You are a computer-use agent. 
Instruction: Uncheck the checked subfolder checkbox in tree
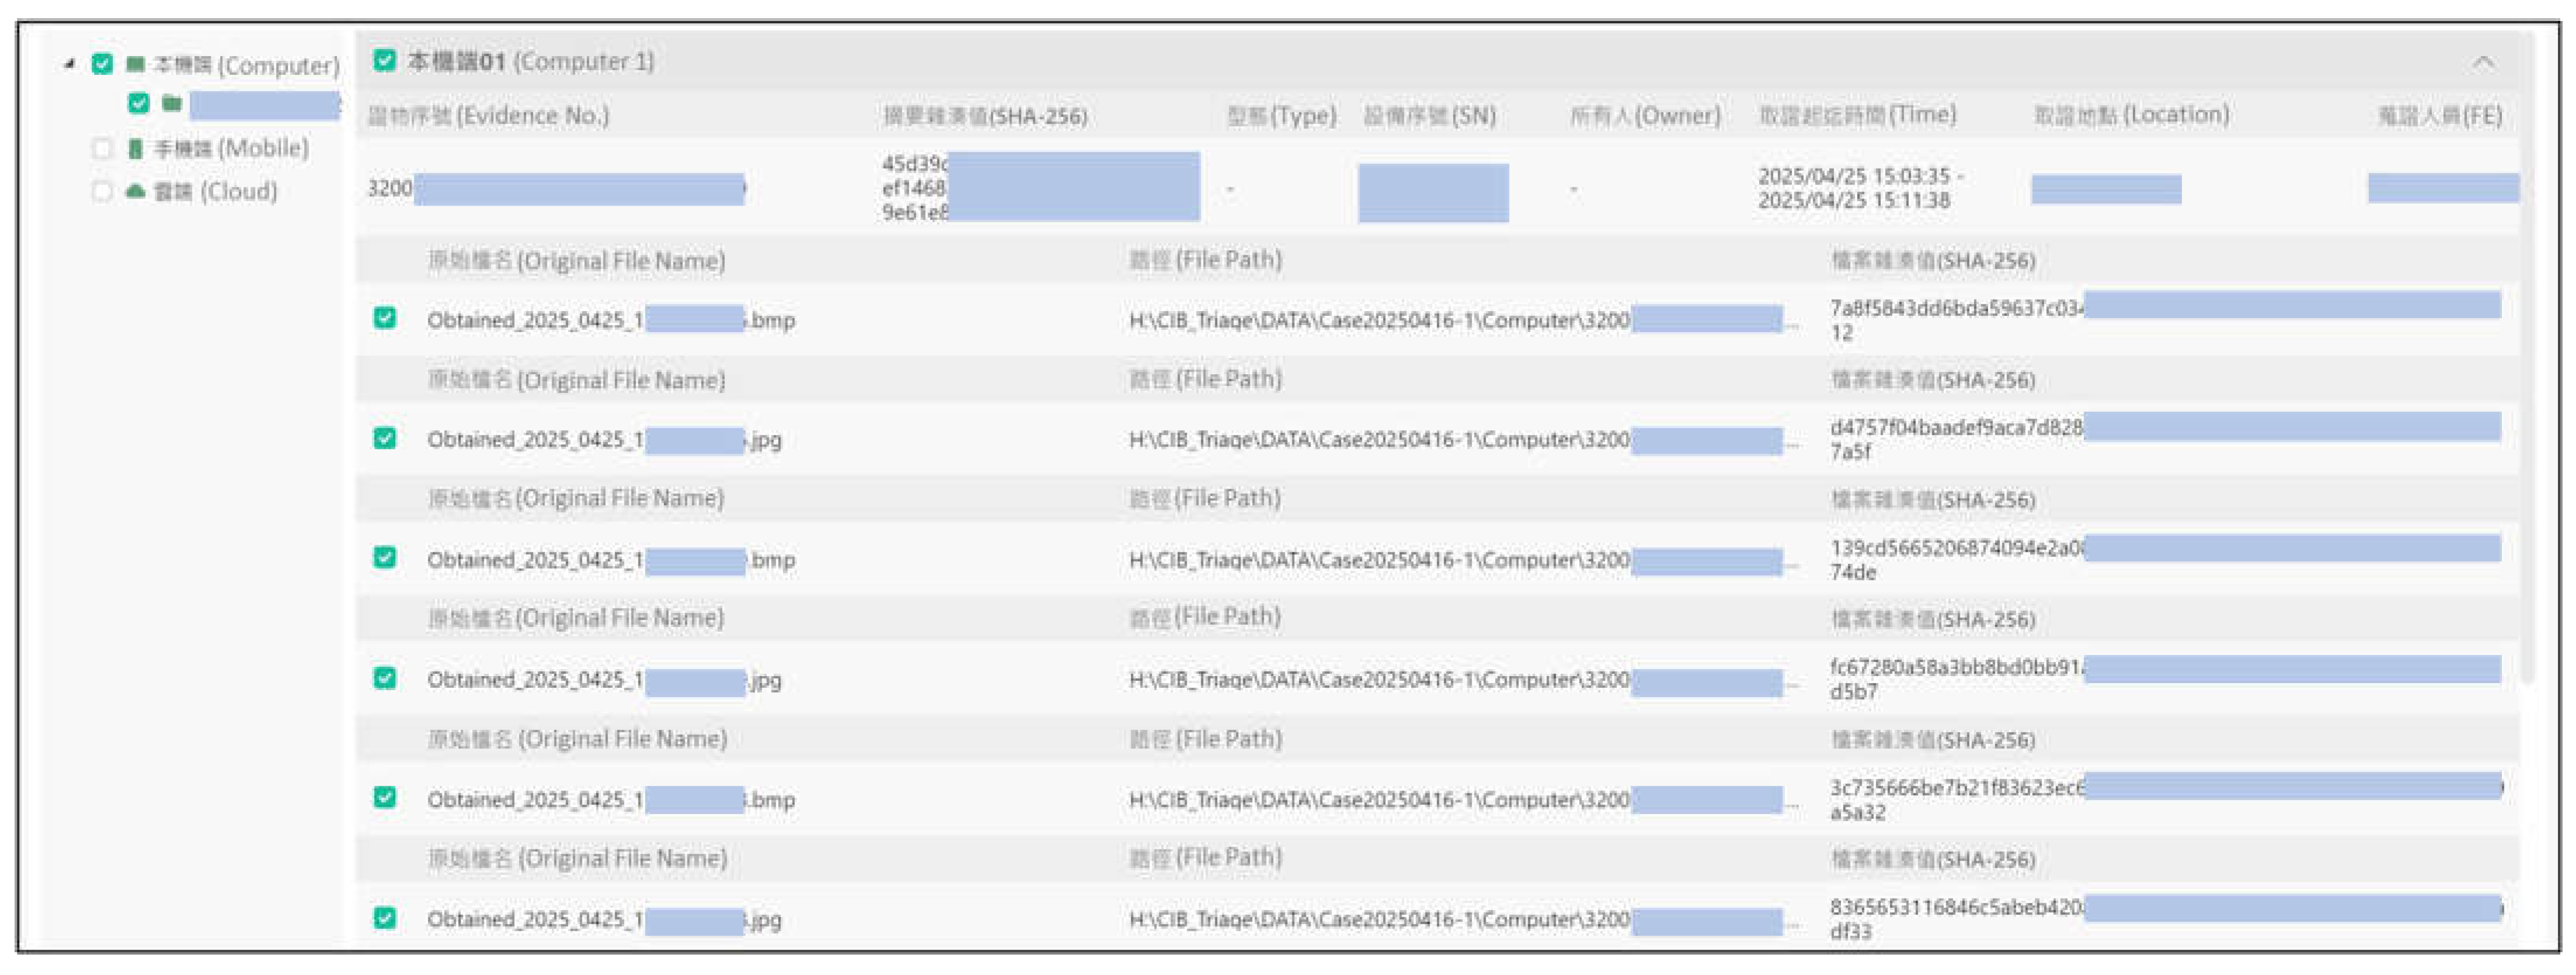(139, 104)
